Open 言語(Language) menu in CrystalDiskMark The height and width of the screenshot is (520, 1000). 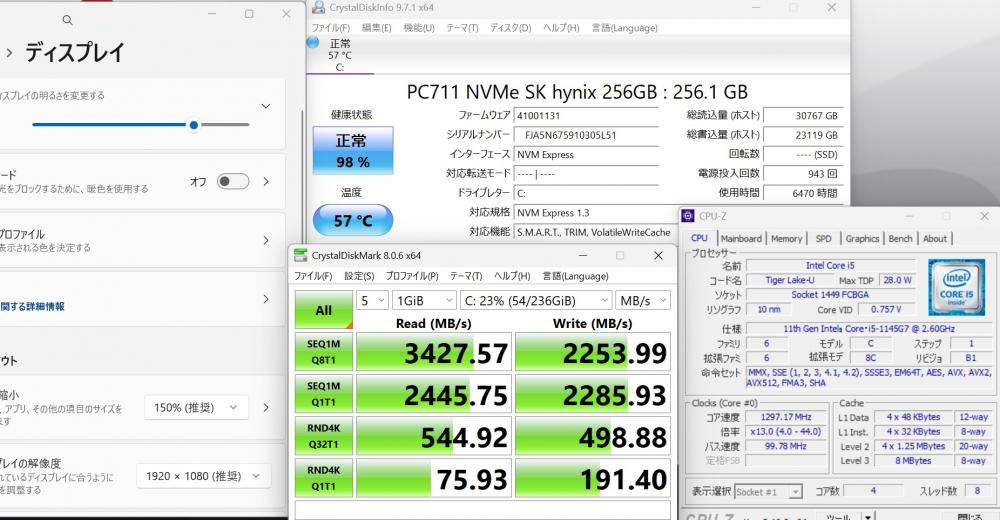tap(575, 276)
